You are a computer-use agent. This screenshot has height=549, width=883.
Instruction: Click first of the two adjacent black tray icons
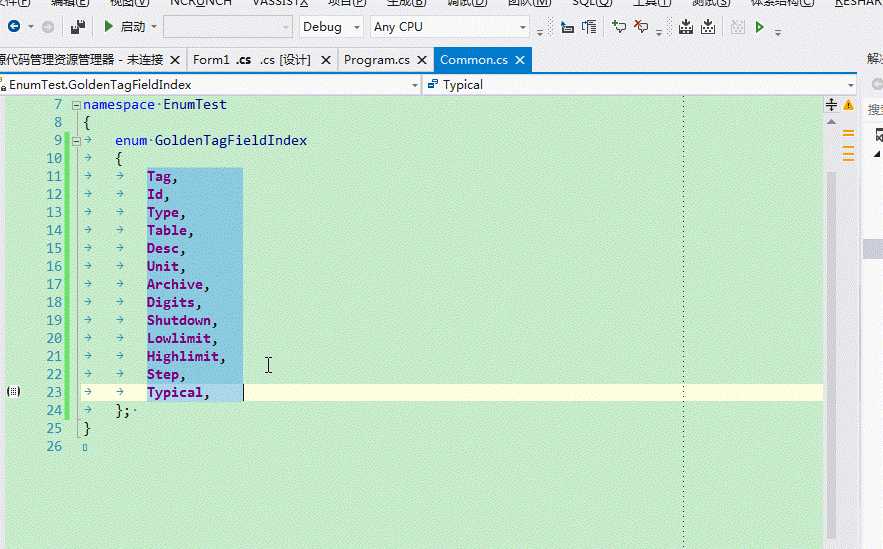(x=685, y=26)
